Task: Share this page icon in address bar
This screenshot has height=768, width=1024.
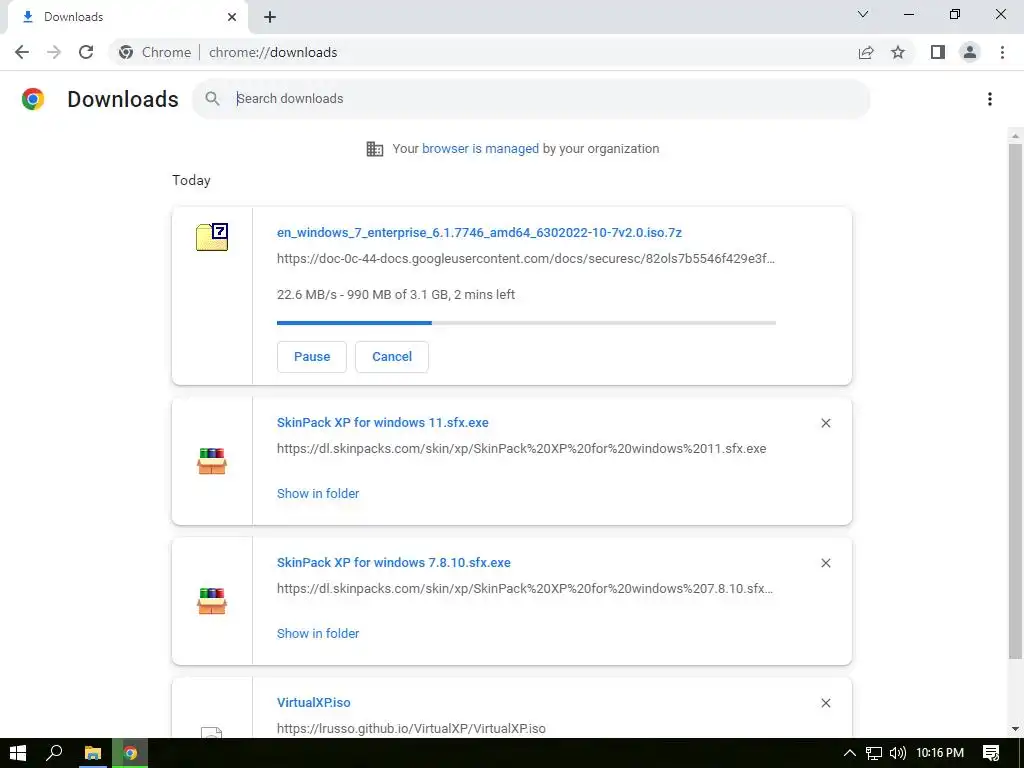Action: pyautogui.click(x=866, y=52)
